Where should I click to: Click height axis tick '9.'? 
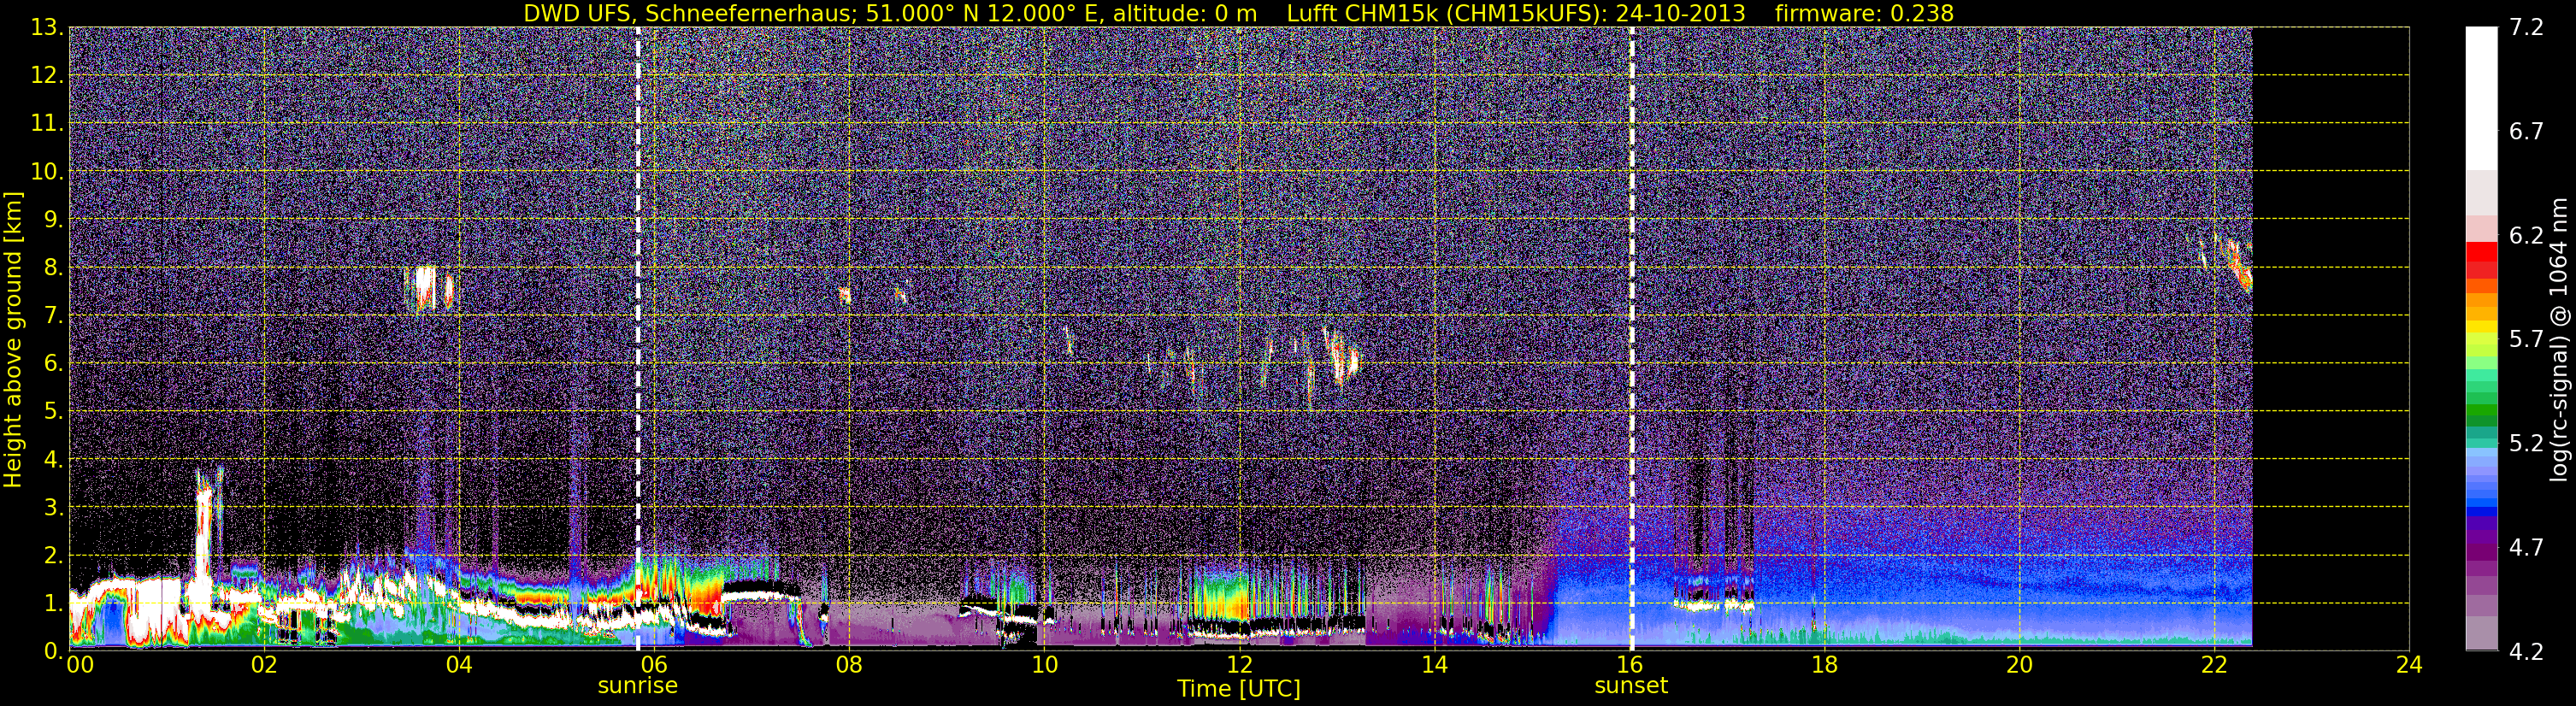[52, 220]
